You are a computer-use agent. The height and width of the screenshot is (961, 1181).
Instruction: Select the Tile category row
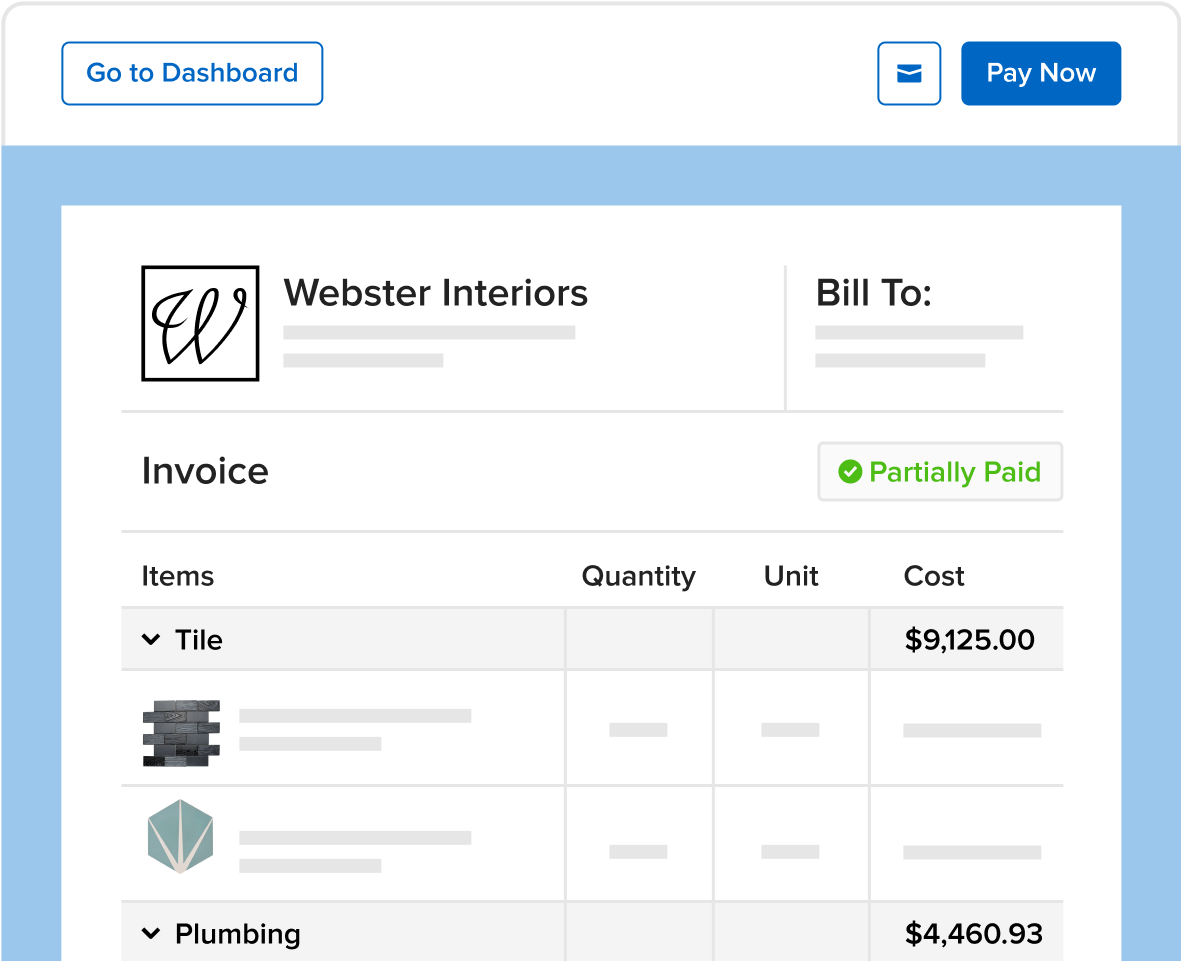coord(592,639)
